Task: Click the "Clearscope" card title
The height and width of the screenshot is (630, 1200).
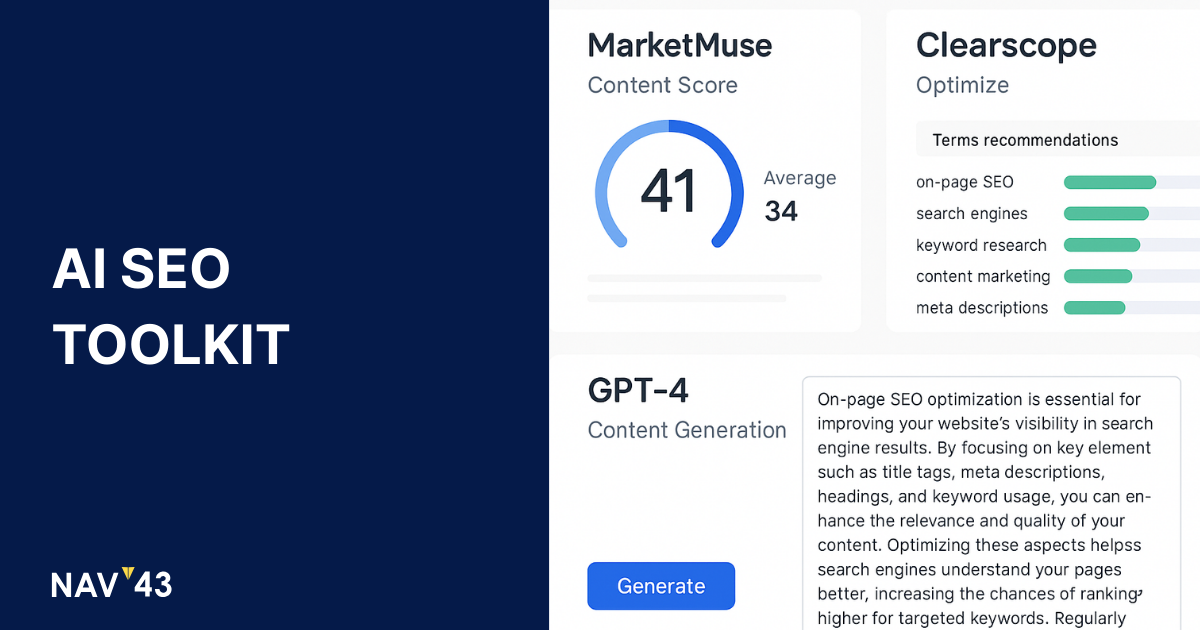Action: (x=1006, y=45)
